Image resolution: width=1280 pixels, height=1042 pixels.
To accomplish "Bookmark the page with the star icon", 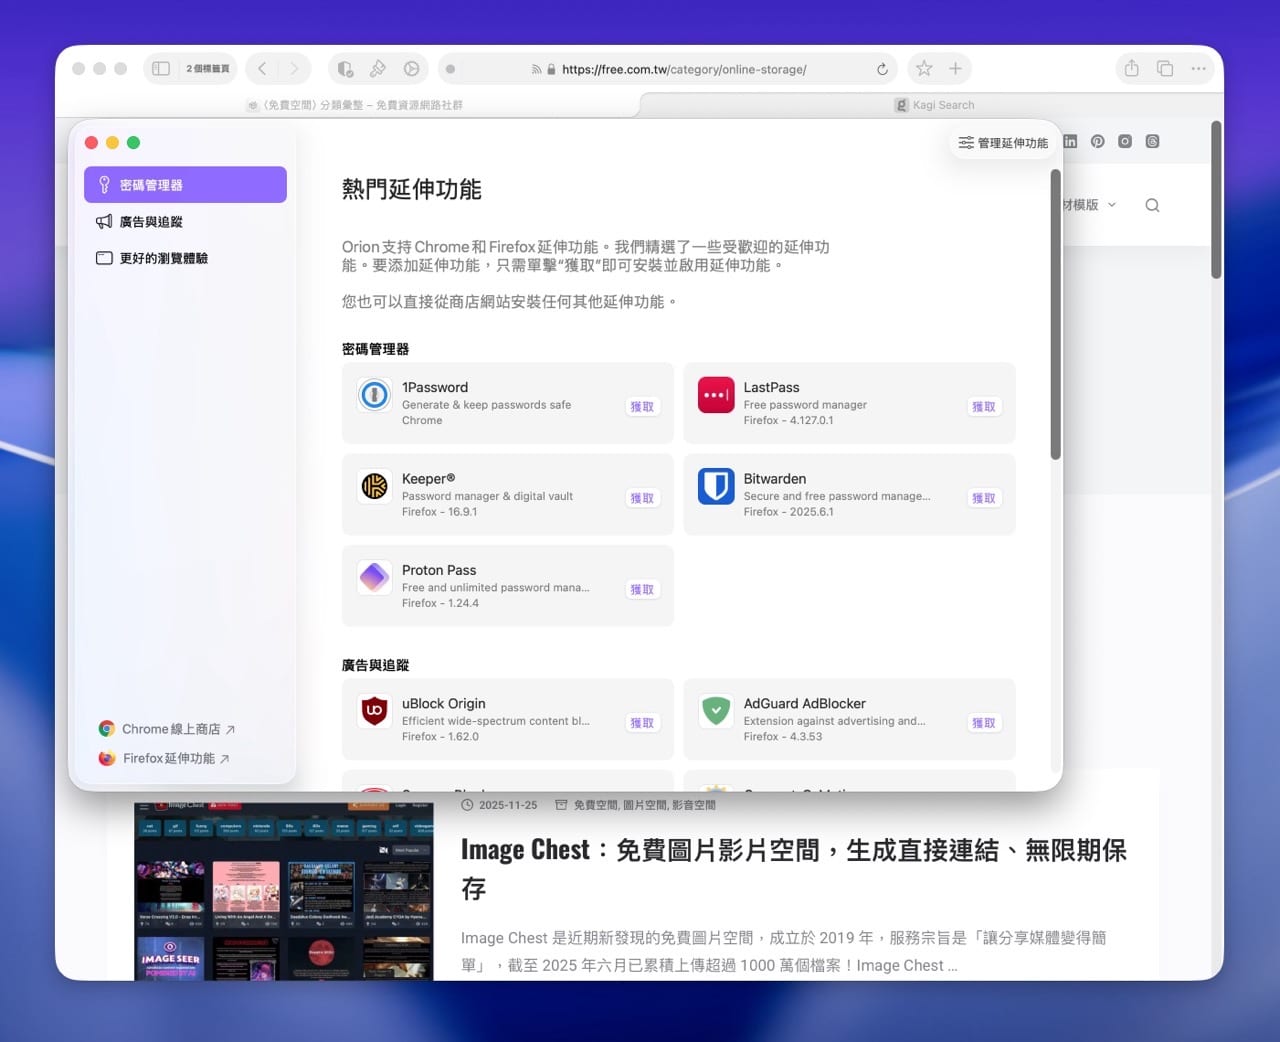I will coord(922,68).
